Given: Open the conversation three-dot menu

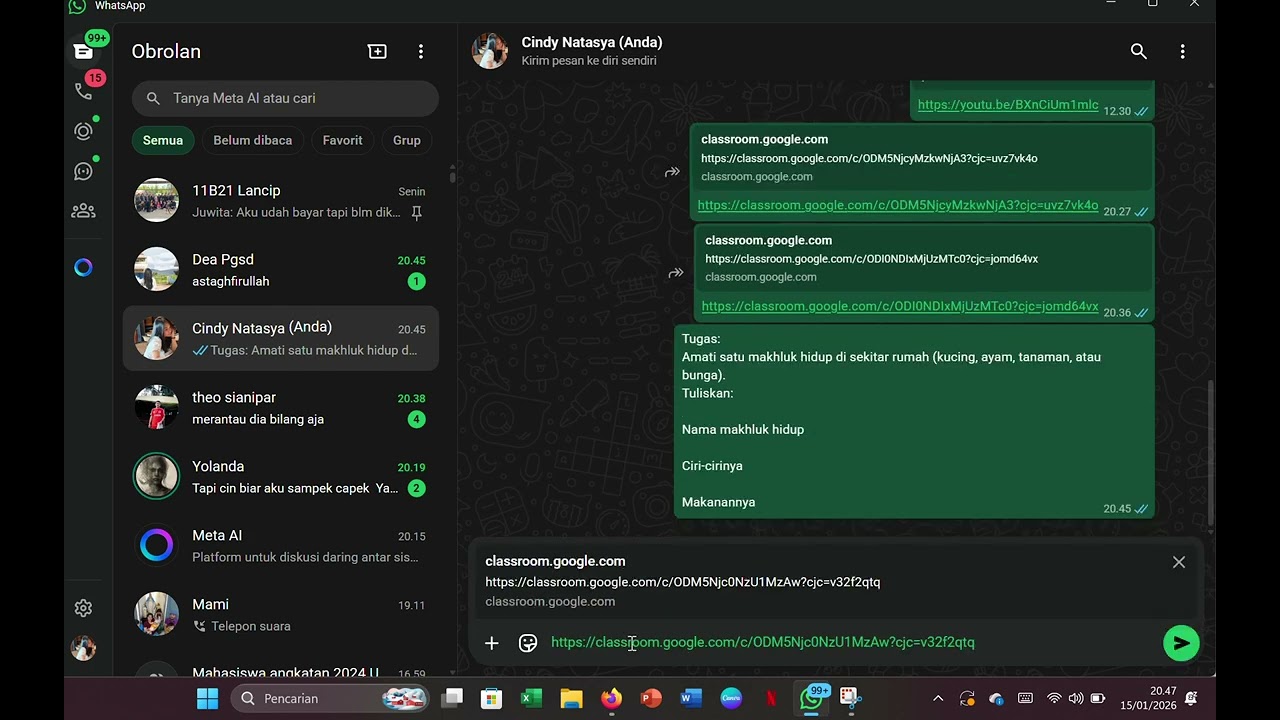Looking at the screenshot, I should (x=1182, y=51).
